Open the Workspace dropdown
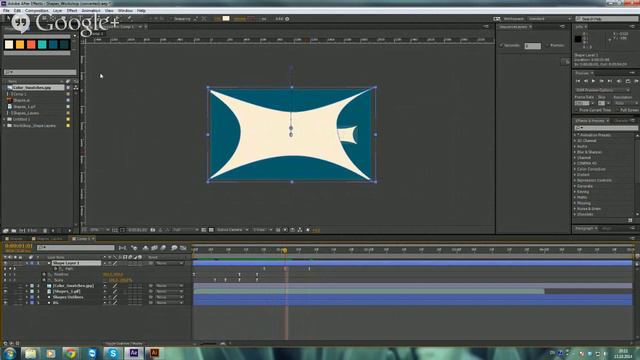Screen dimensions: 640x360 point(549,19)
